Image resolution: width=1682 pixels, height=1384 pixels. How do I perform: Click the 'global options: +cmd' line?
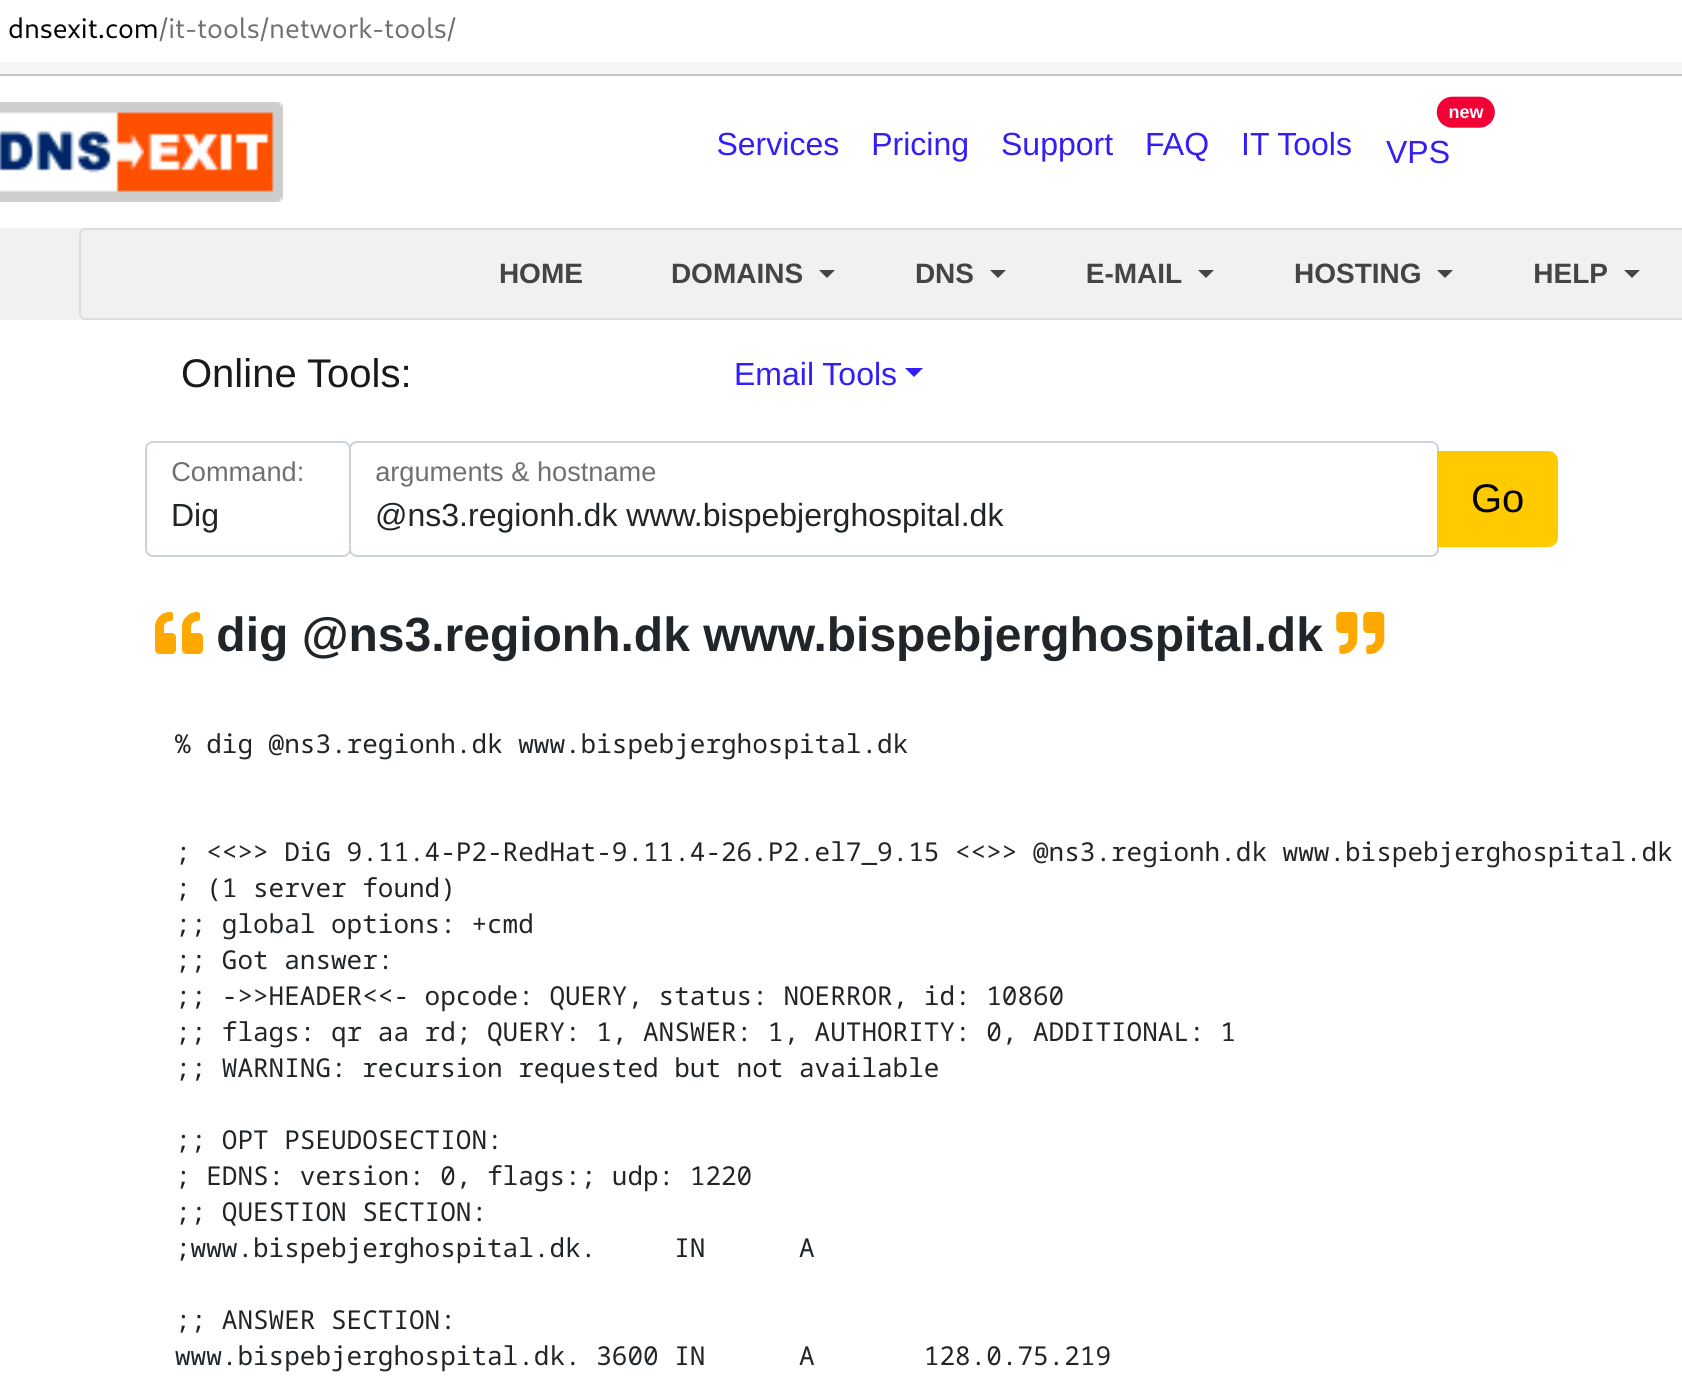[354, 925]
